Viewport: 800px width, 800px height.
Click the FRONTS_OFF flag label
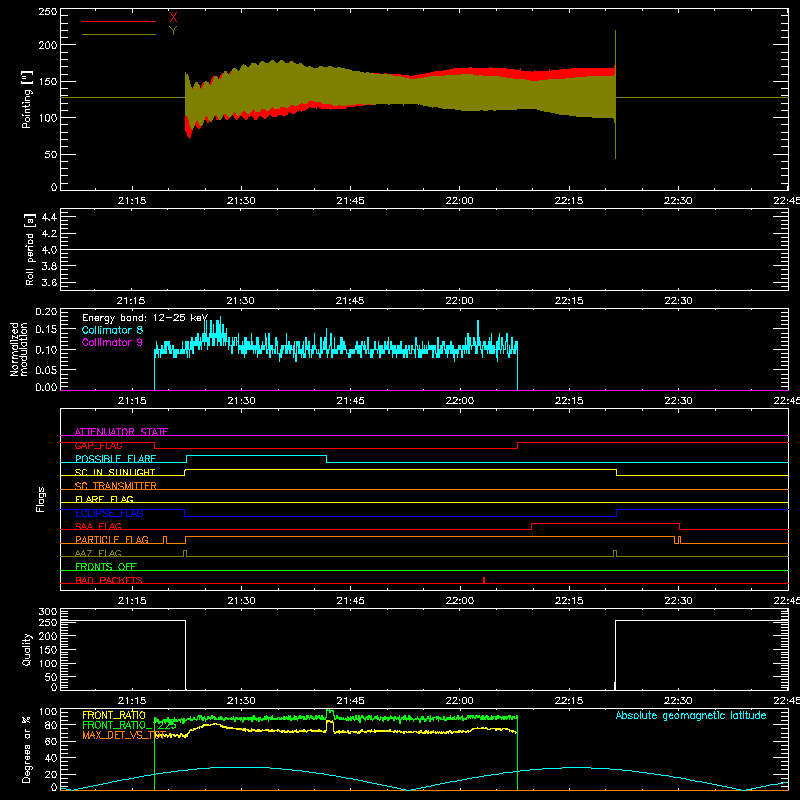click(106, 566)
